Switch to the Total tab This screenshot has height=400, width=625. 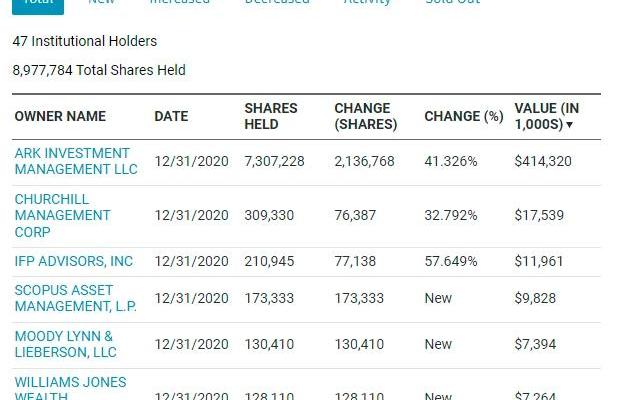(38, 3)
